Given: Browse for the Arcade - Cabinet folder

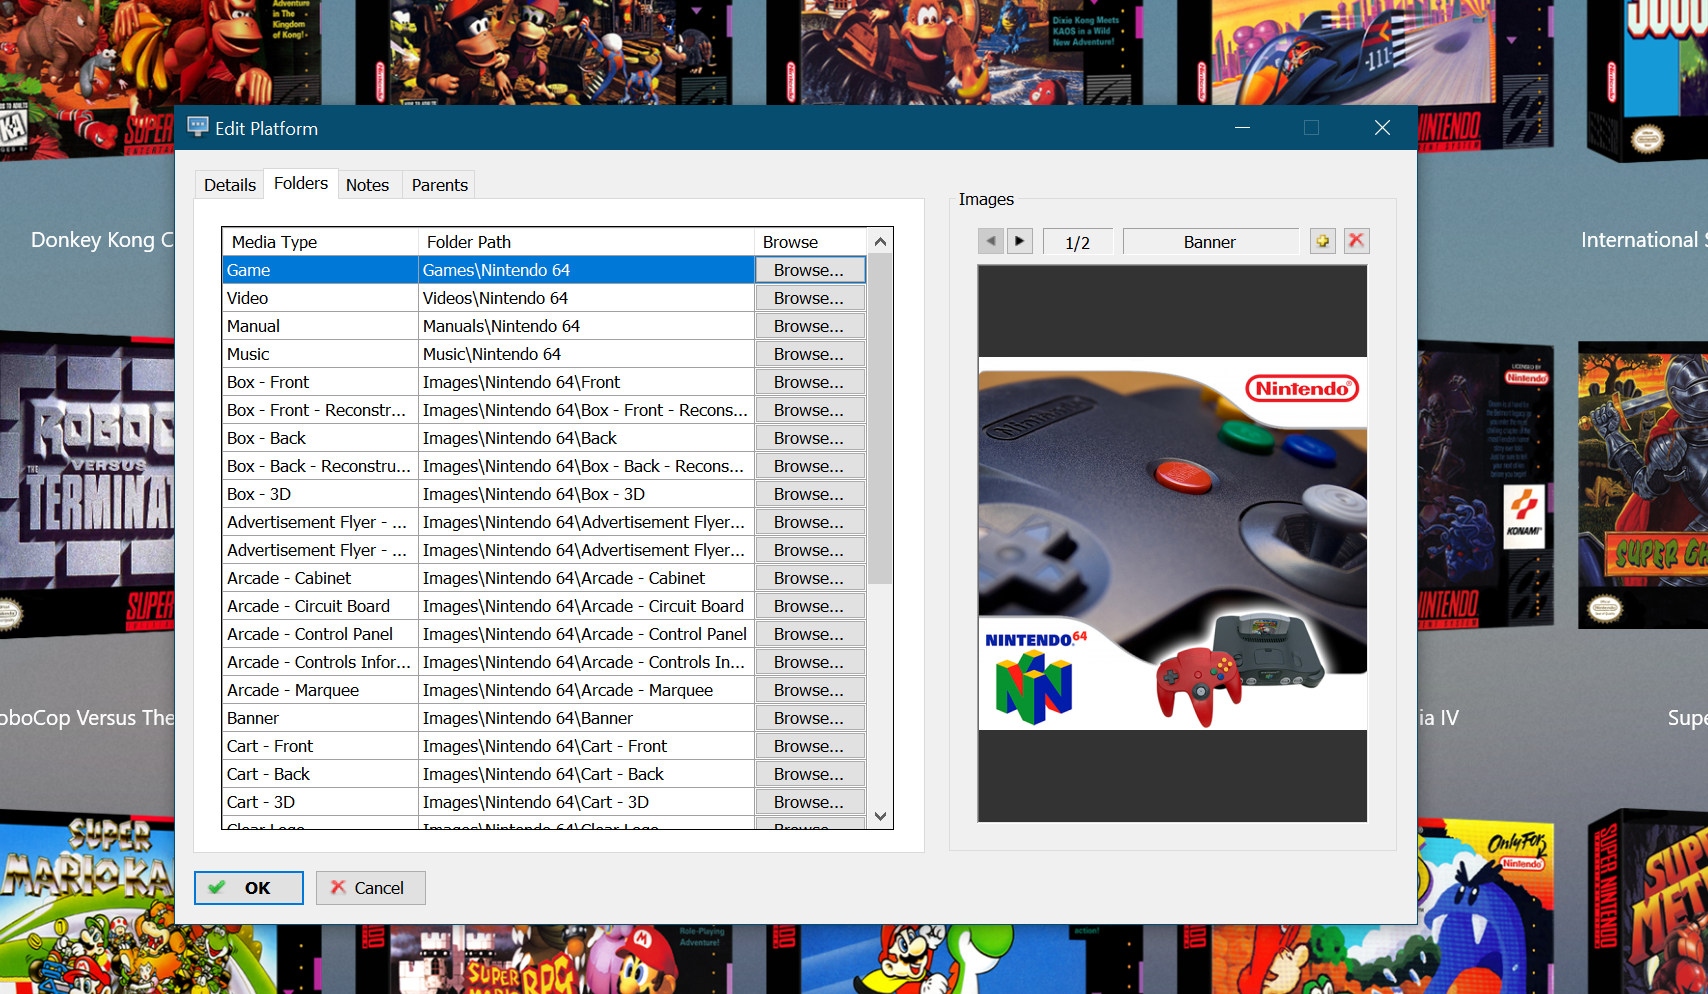Looking at the screenshot, I should point(809,578).
